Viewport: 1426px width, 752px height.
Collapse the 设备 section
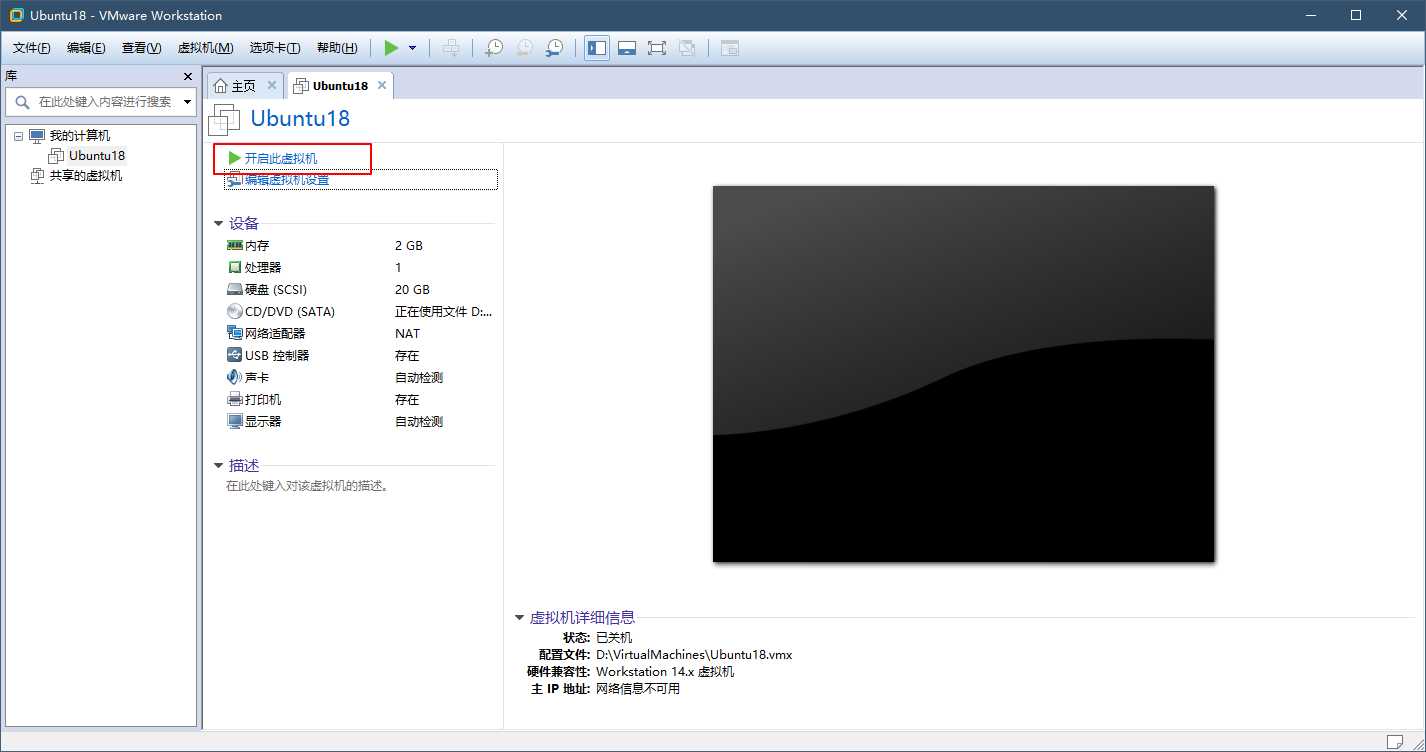(219, 224)
